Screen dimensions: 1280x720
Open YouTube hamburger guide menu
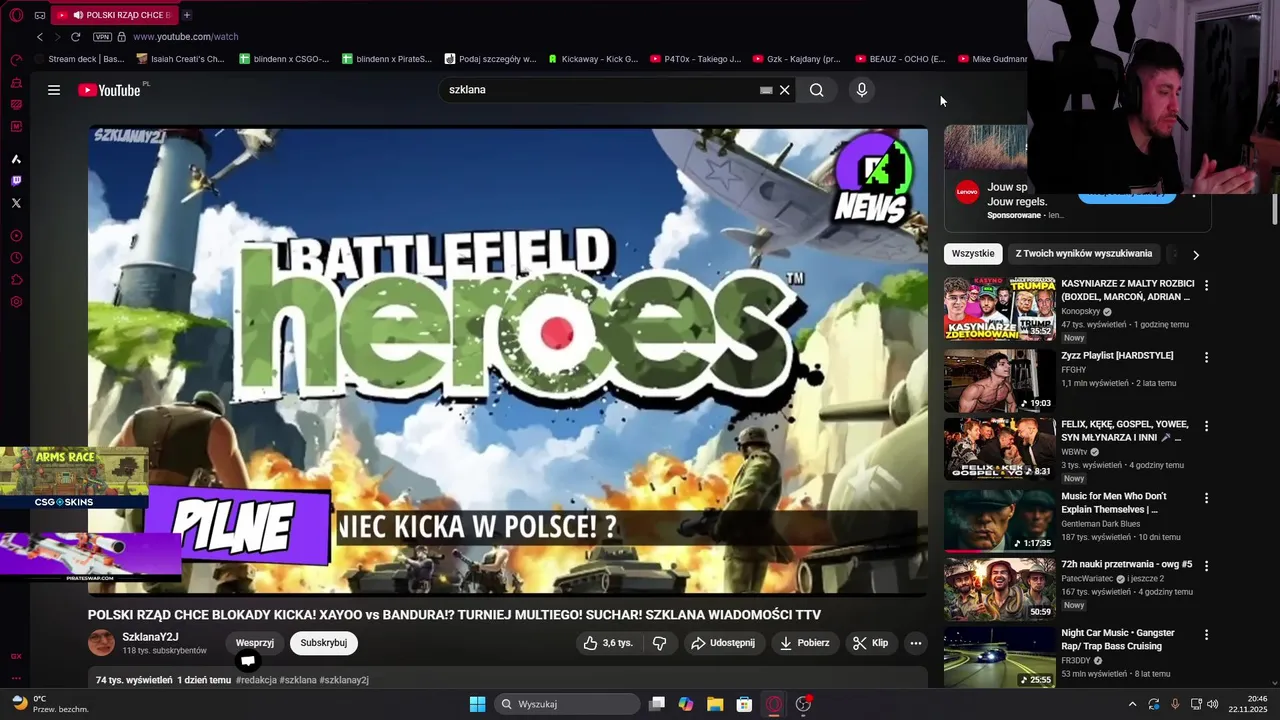pos(54,90)
